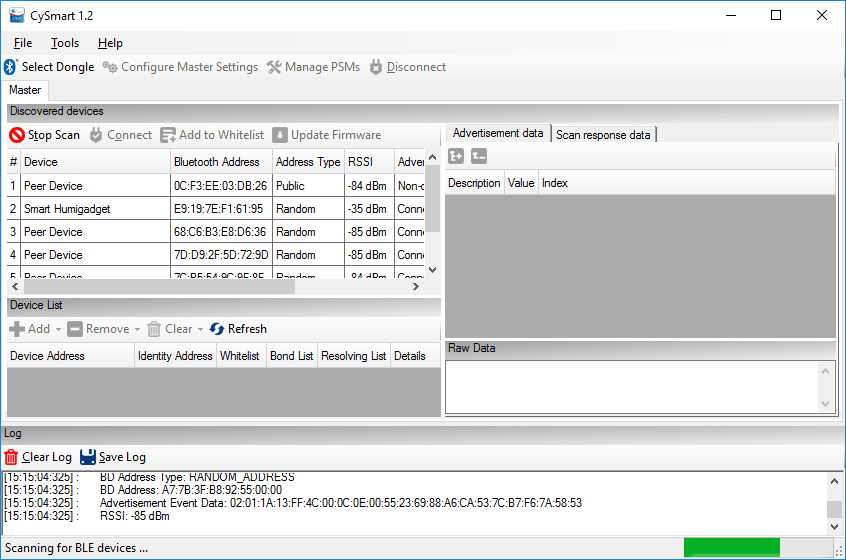846x560 pixels.
Task: Click the log panel scrollbar thumb
Action: 834,509
